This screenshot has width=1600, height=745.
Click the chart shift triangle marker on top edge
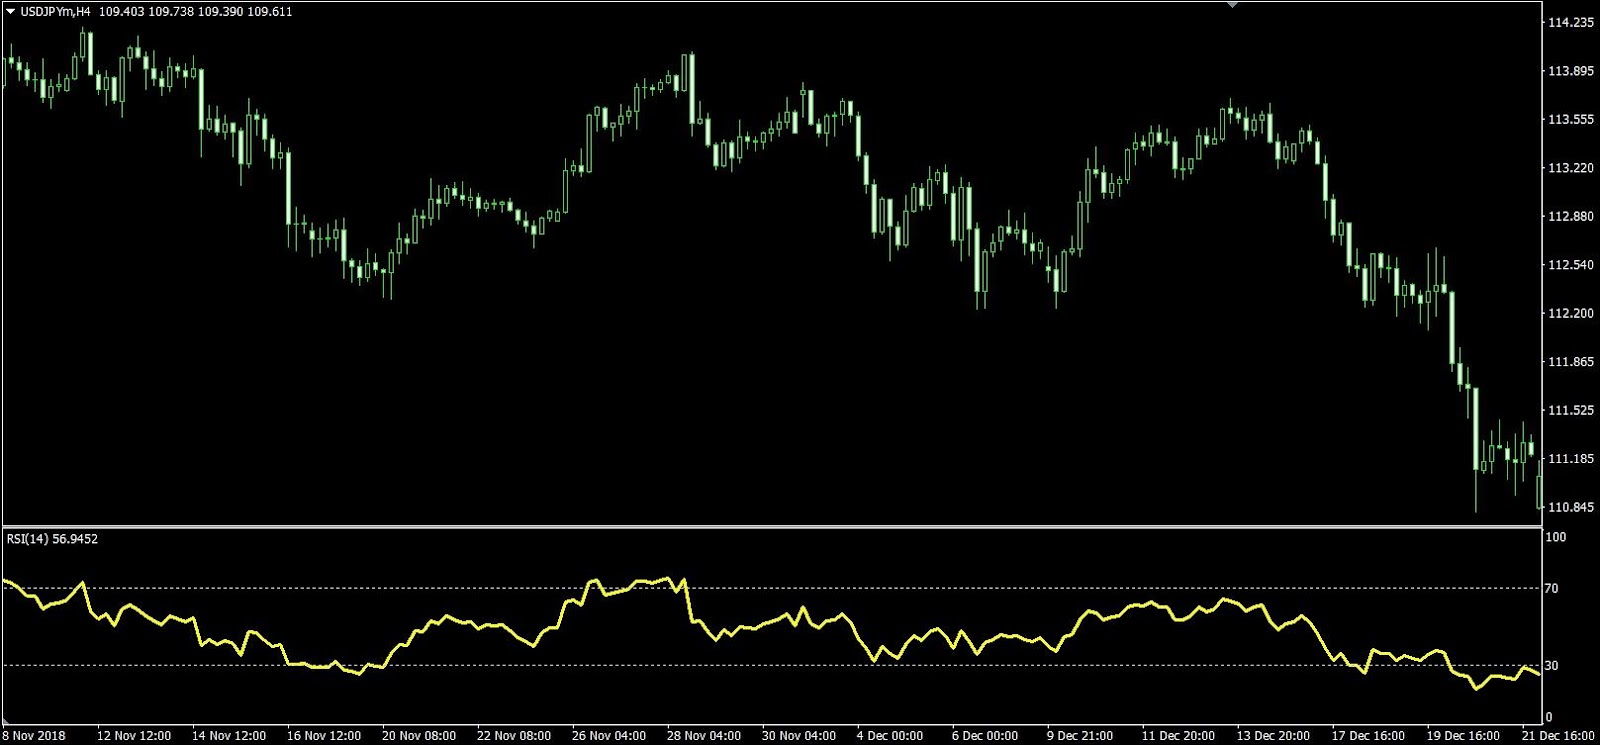[x=1233, y=5]
